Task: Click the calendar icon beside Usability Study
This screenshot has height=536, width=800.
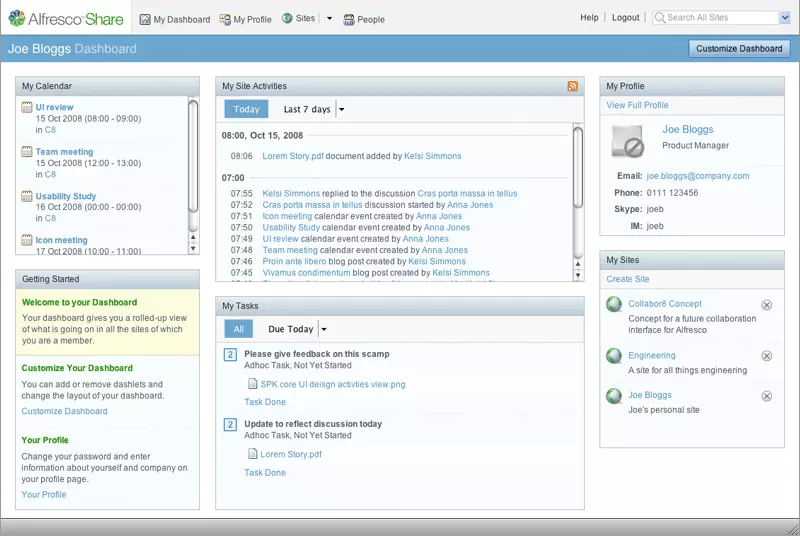Action: 27,196
